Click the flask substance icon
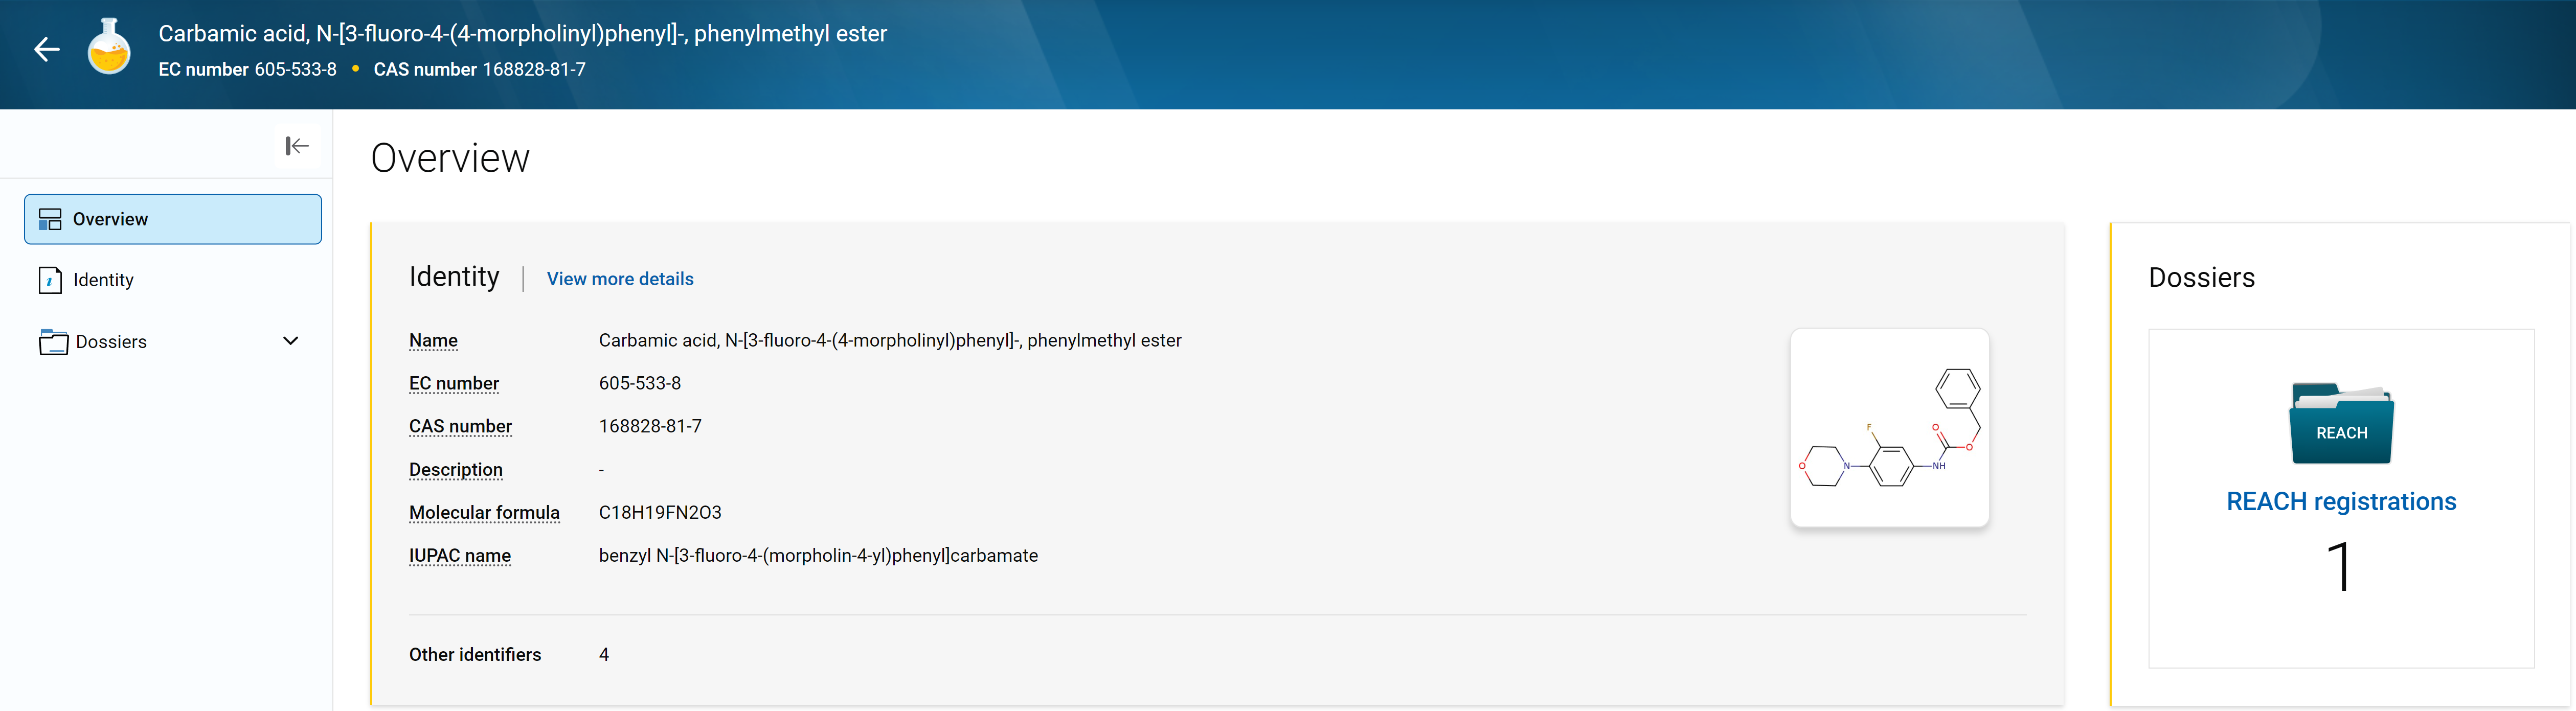Screen dimensions: 2576x711 [x=109, y=48]
